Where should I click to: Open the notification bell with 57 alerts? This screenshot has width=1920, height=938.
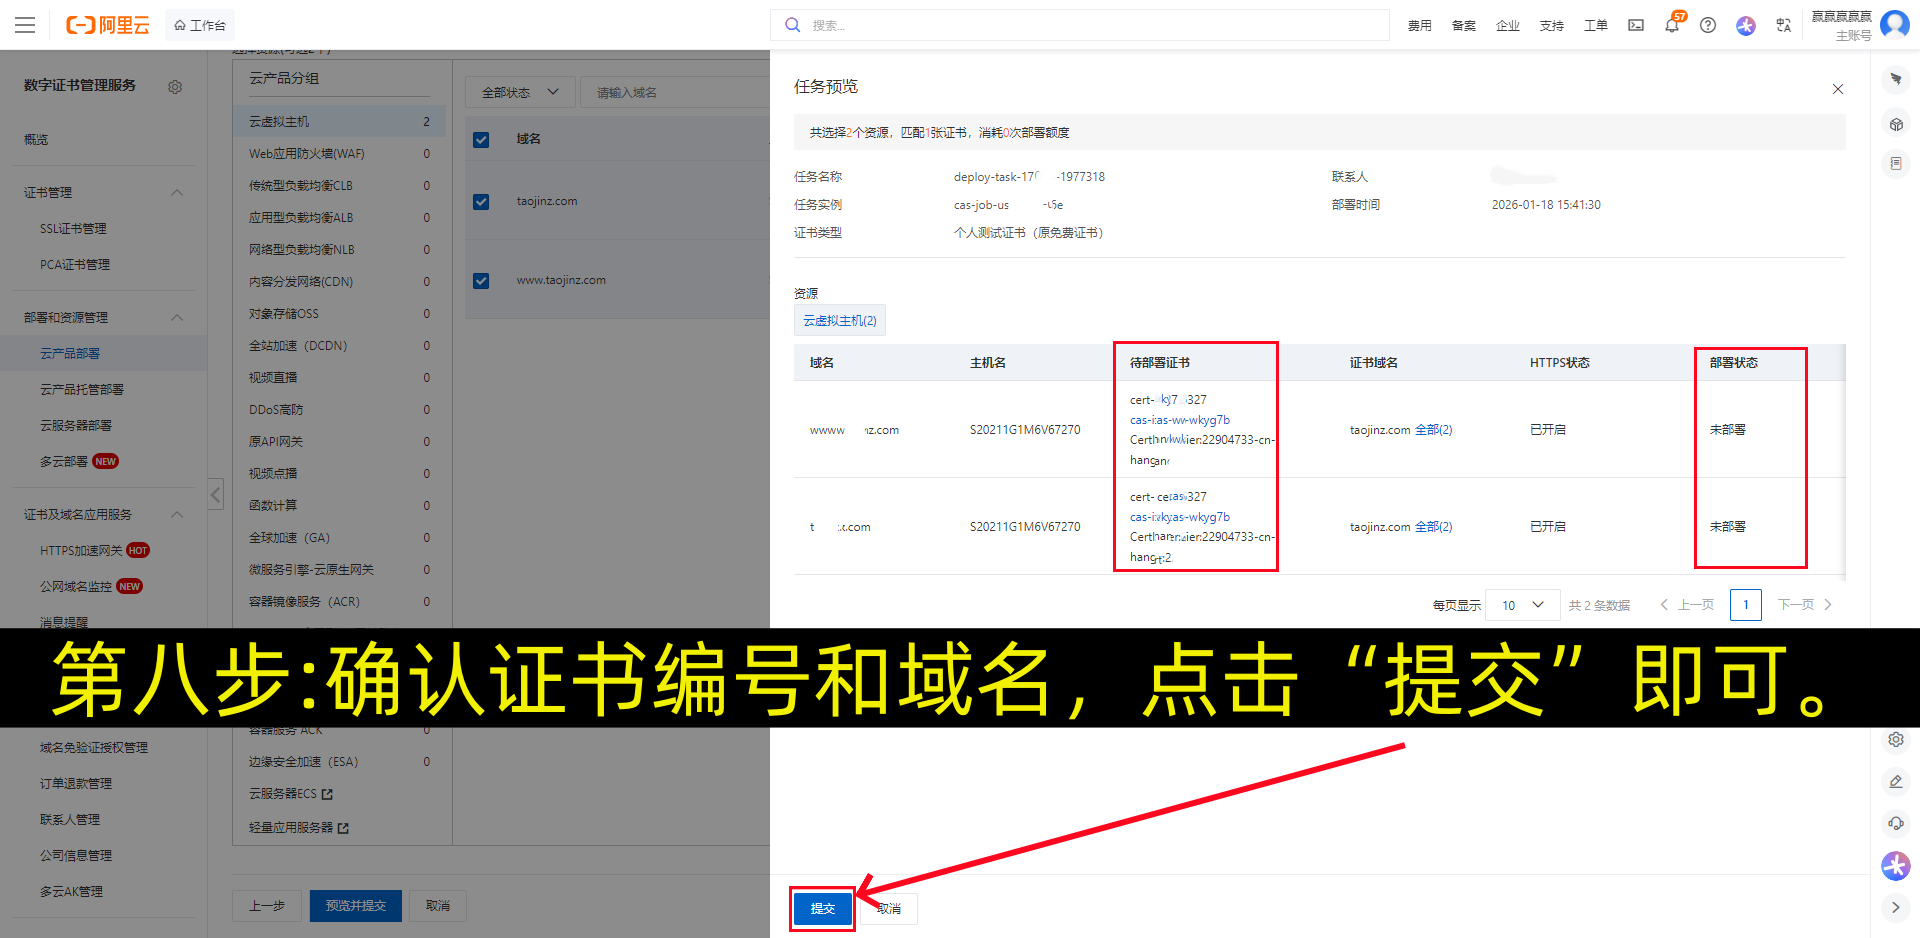pyautogui.click(x=1671, y=25)
